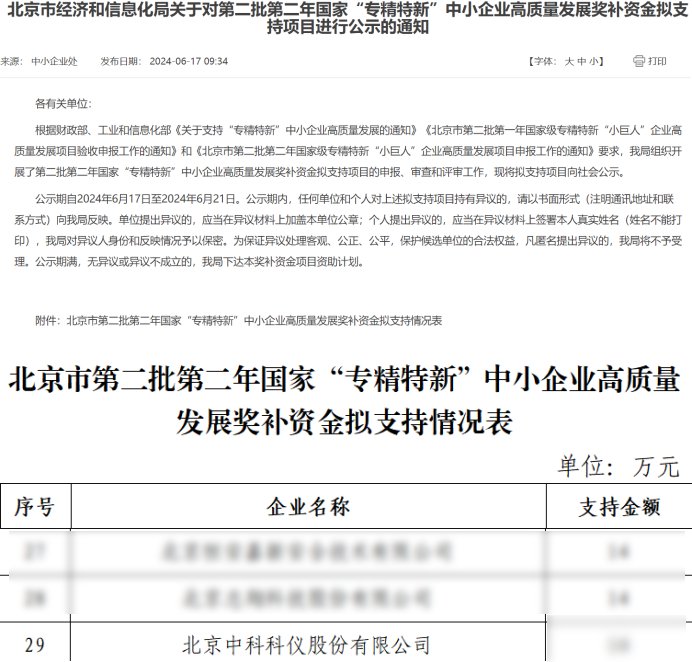Click company name 北京中科科仪股份有限公司
692x662 pixels.
(x=308, y=644)
